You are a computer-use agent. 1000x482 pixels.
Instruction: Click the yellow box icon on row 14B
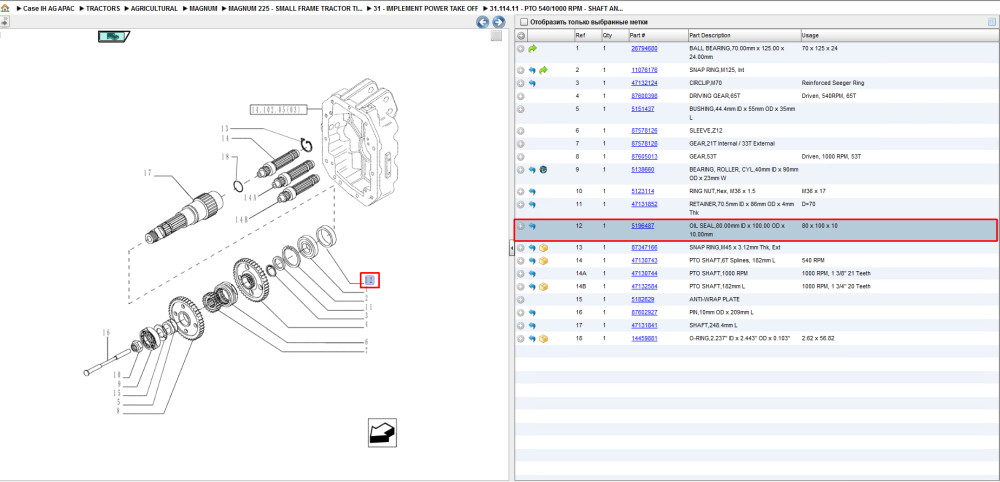(543, 287)
